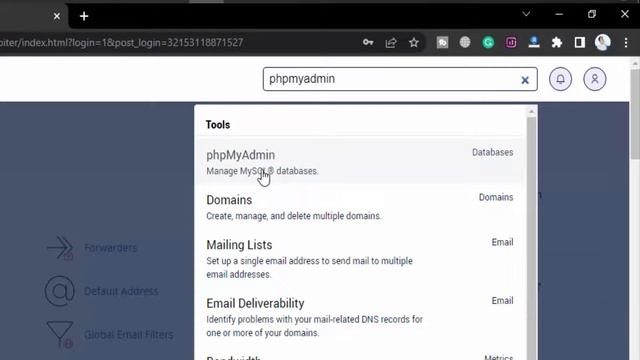This screenshot has width=640, height=360.
Task: Open Forwarders in the Email section
Action: click(111, 248)
